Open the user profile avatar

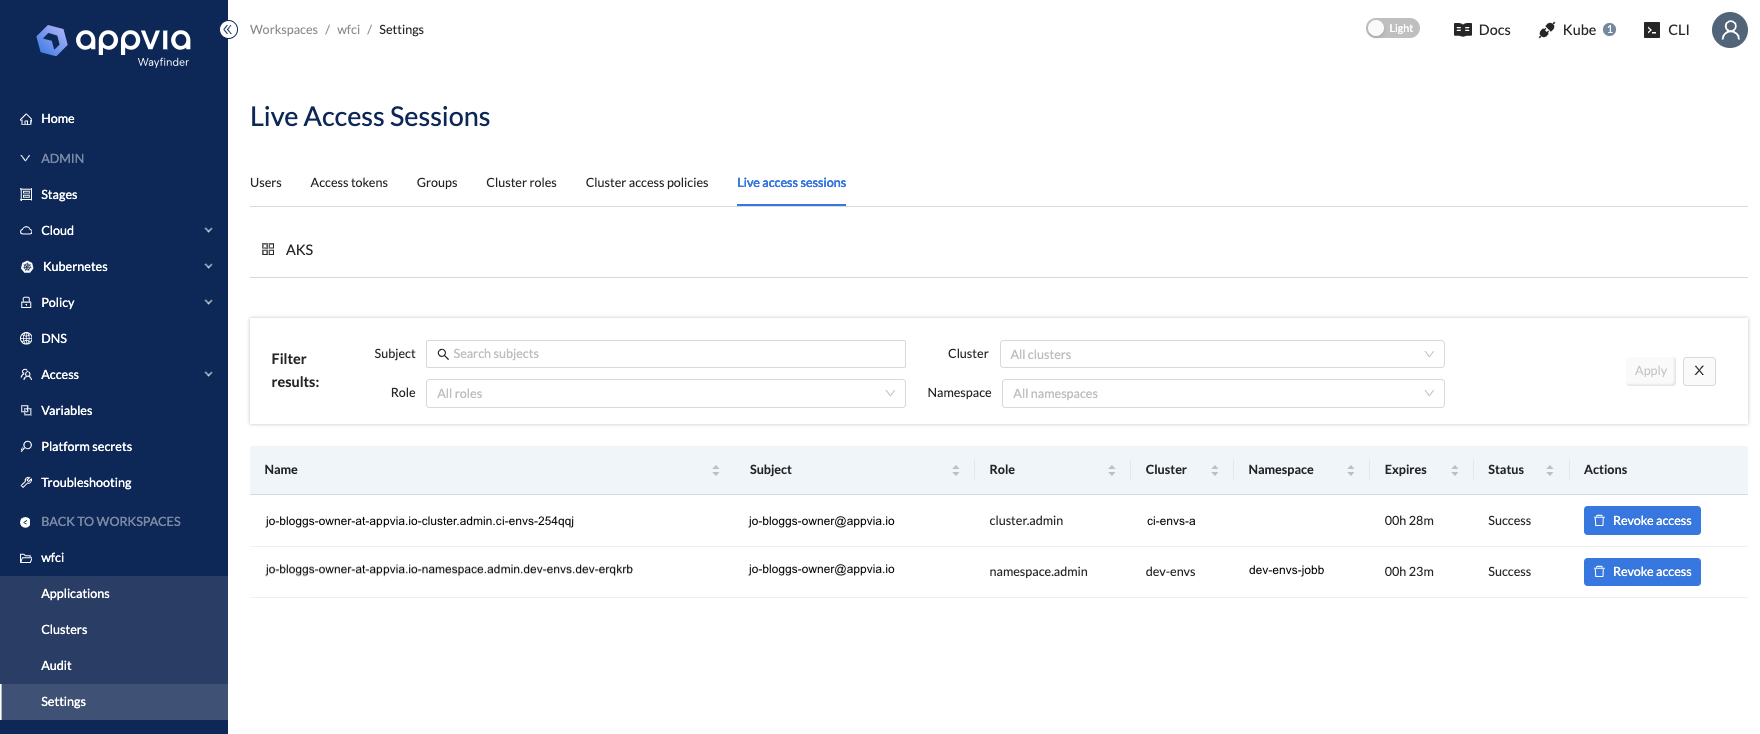coord(1729,30)
